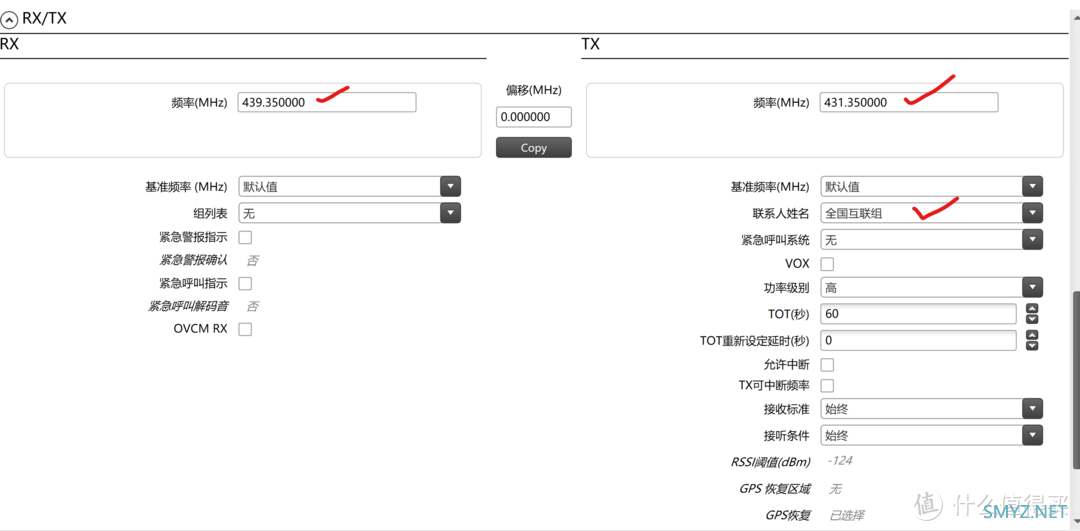Click the TOT重新设定延时 field showing 0

(x=919, y=340)
